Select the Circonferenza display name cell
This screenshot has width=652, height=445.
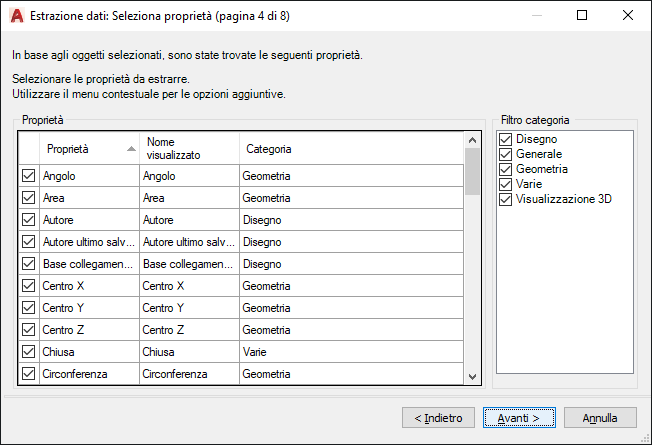(188, 375)
